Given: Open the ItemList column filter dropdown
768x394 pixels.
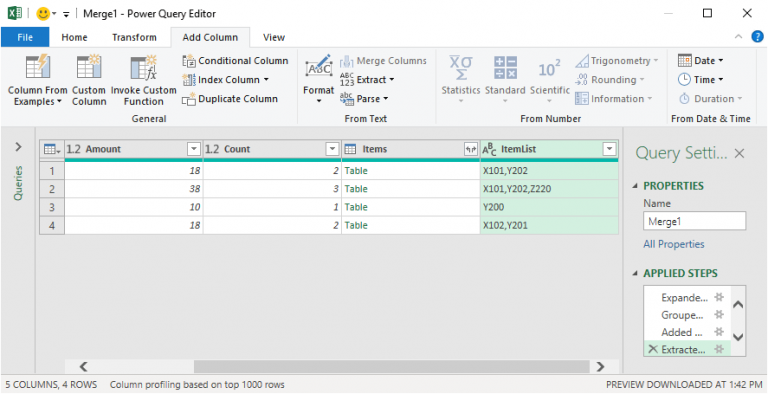Looking at the screenshot, I should (x=609, y=149).
